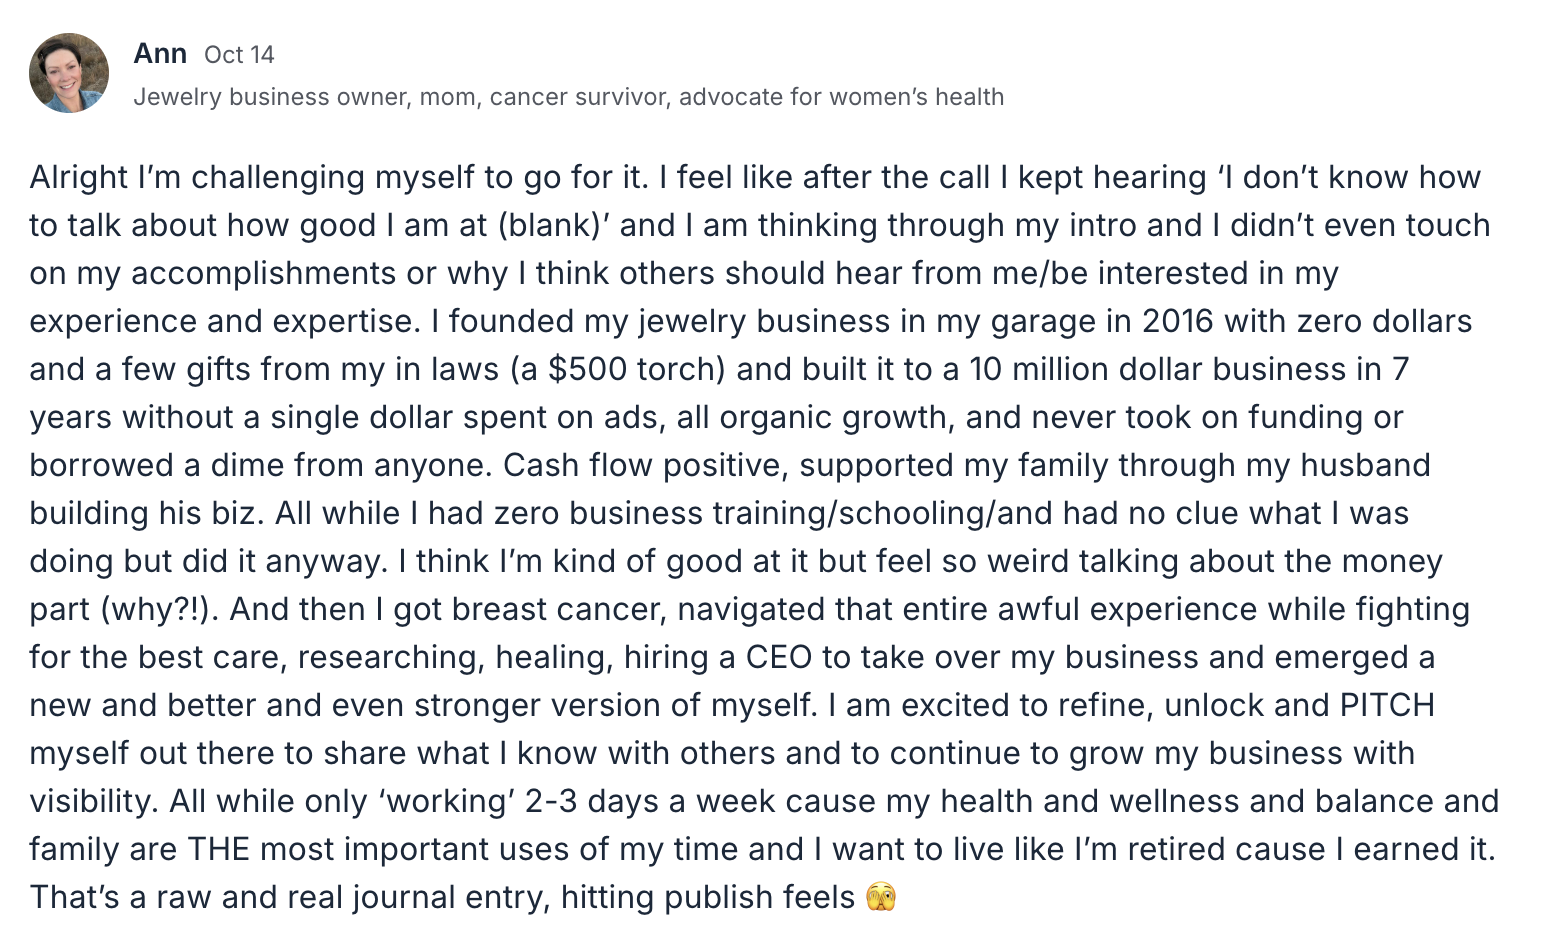Click the '(blank)' placeholder text
Image resolution: width=1546 pixels, height=950 pixels.
[x=554, y=225]
